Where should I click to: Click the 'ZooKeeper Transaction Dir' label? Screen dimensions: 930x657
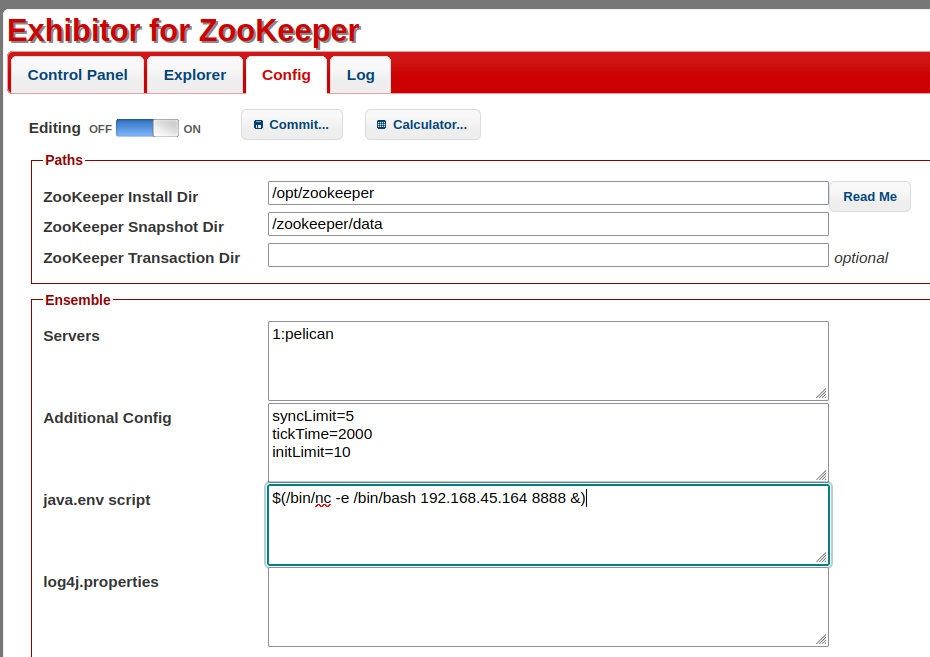click(141, 258)
